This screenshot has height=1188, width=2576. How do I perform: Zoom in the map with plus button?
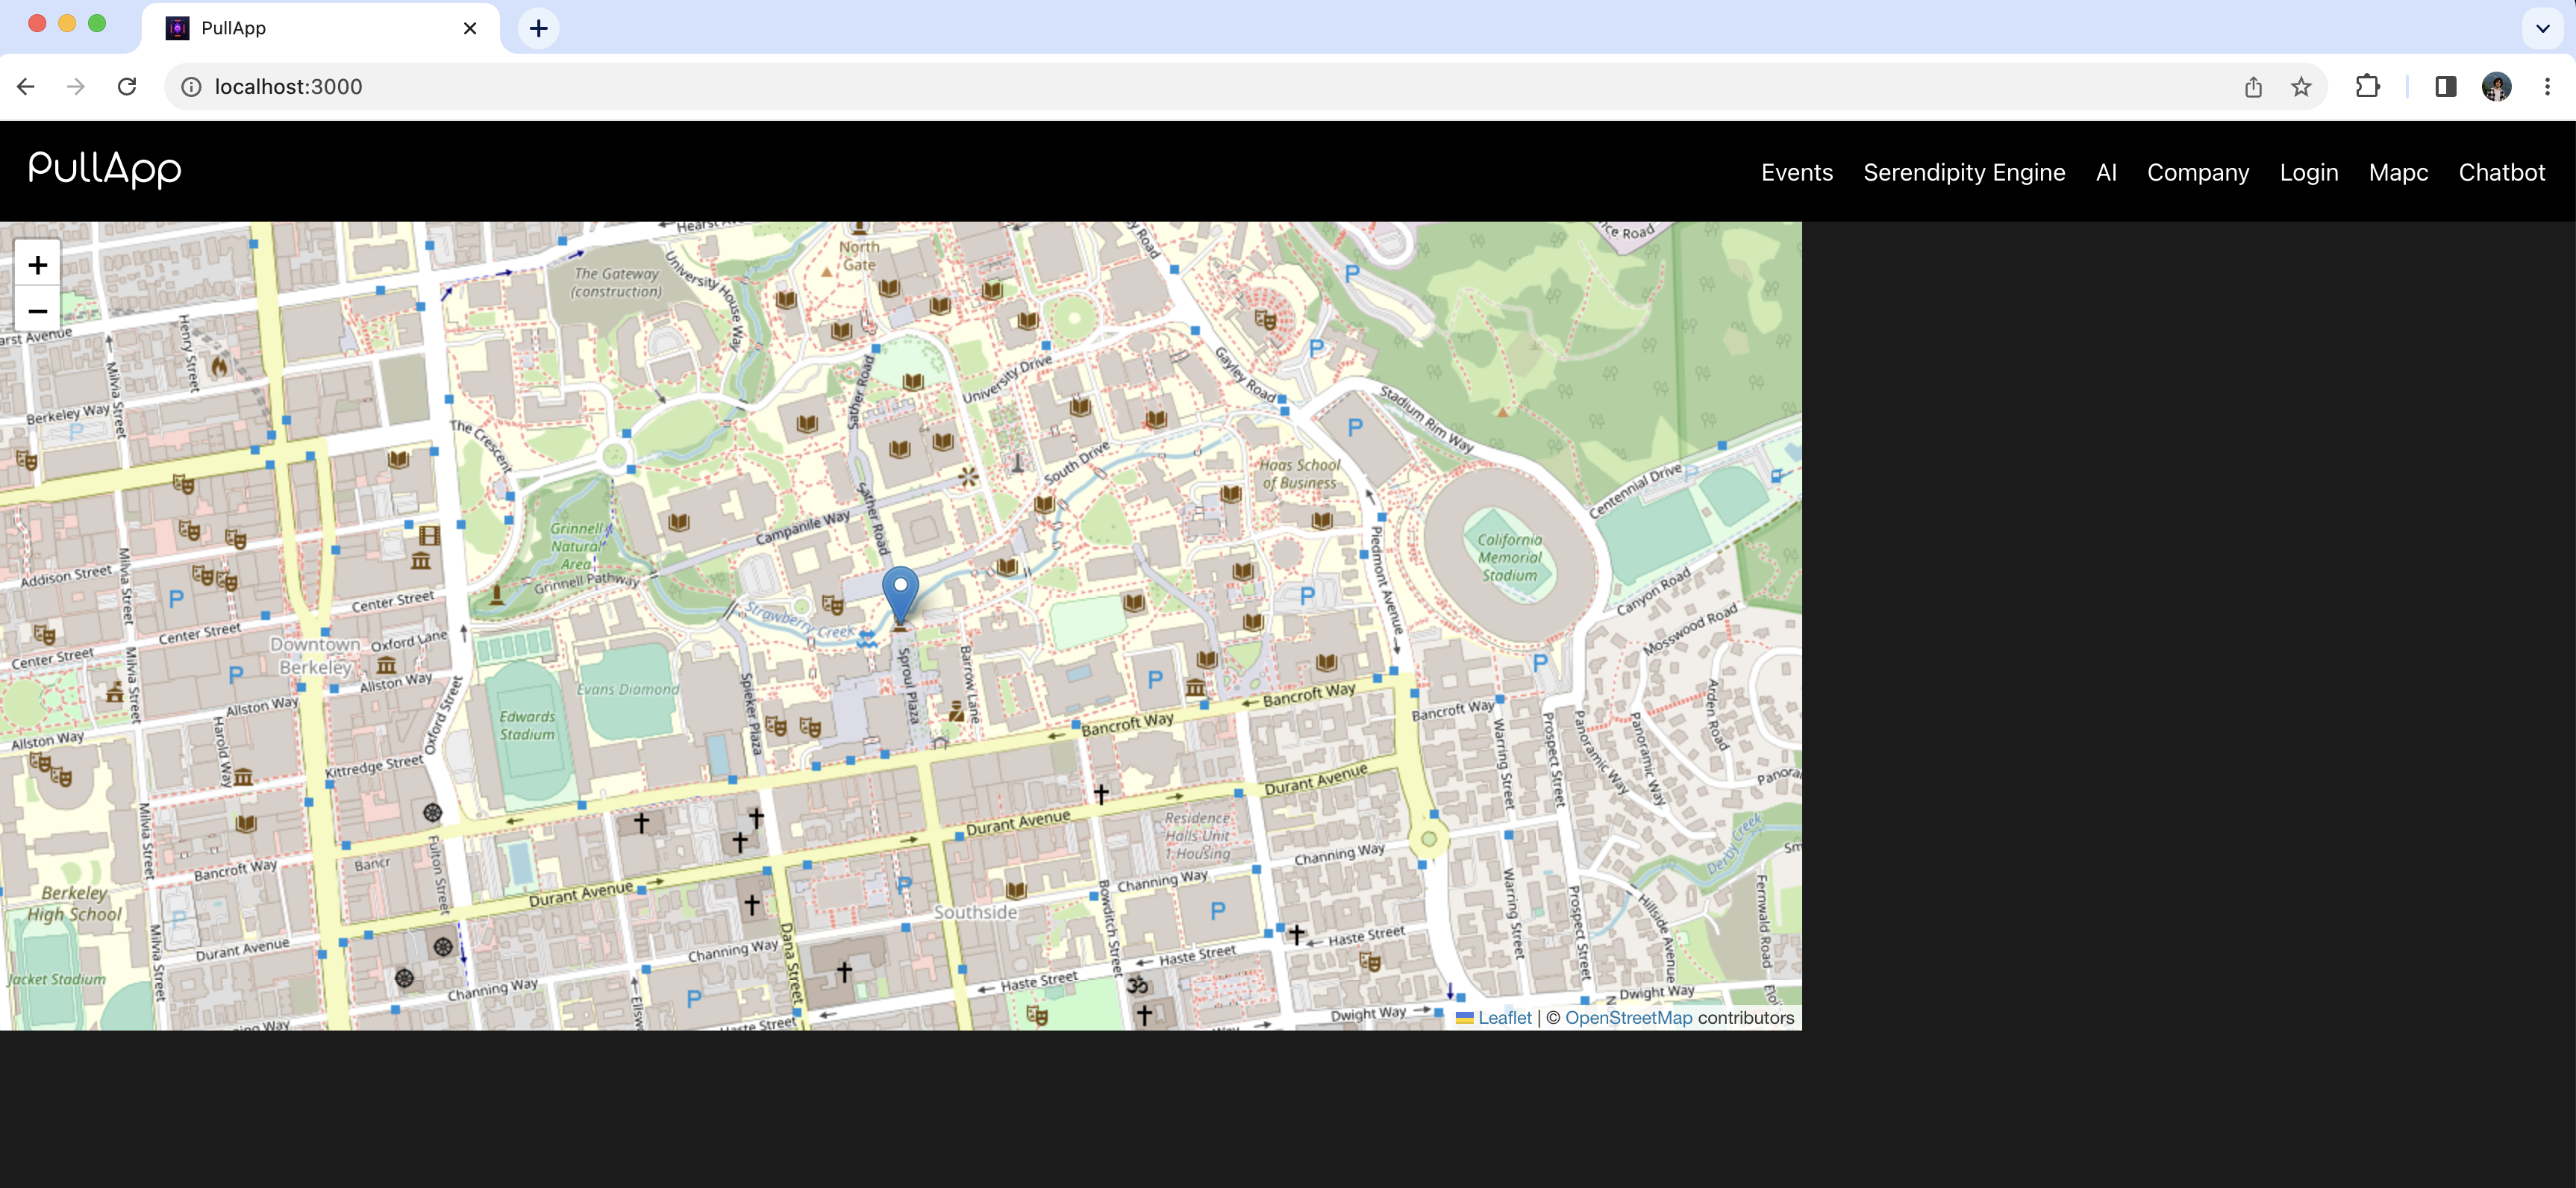click(x=38, y=265)
